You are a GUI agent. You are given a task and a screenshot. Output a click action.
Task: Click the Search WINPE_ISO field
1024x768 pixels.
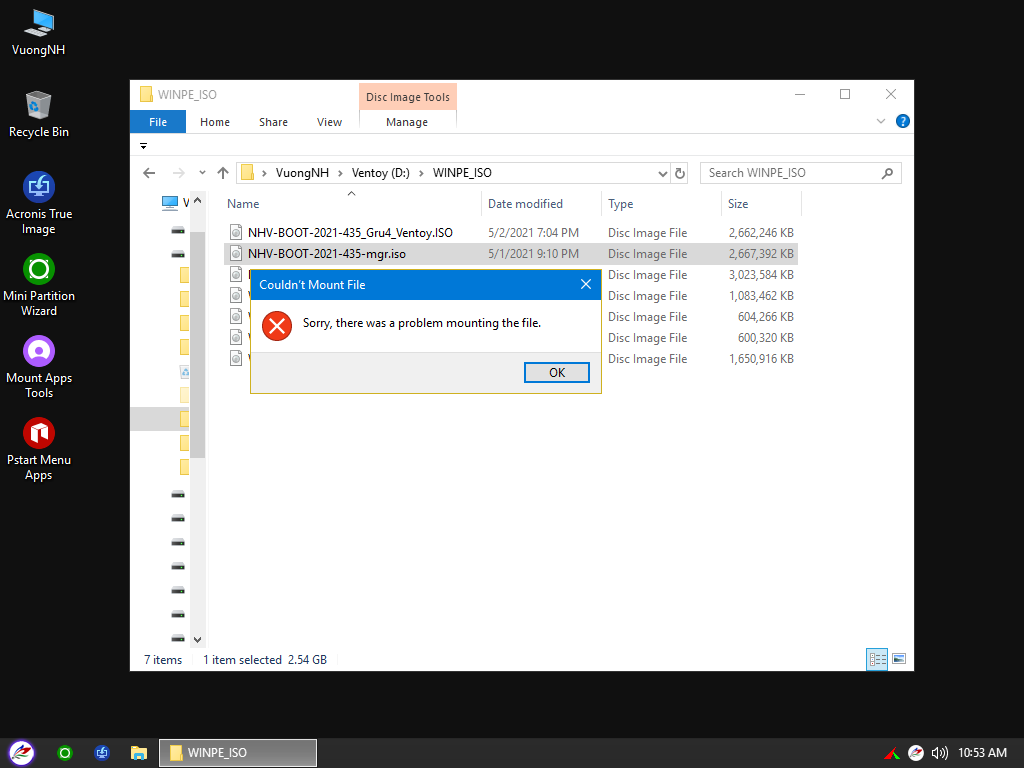click(x=801, y=173)
